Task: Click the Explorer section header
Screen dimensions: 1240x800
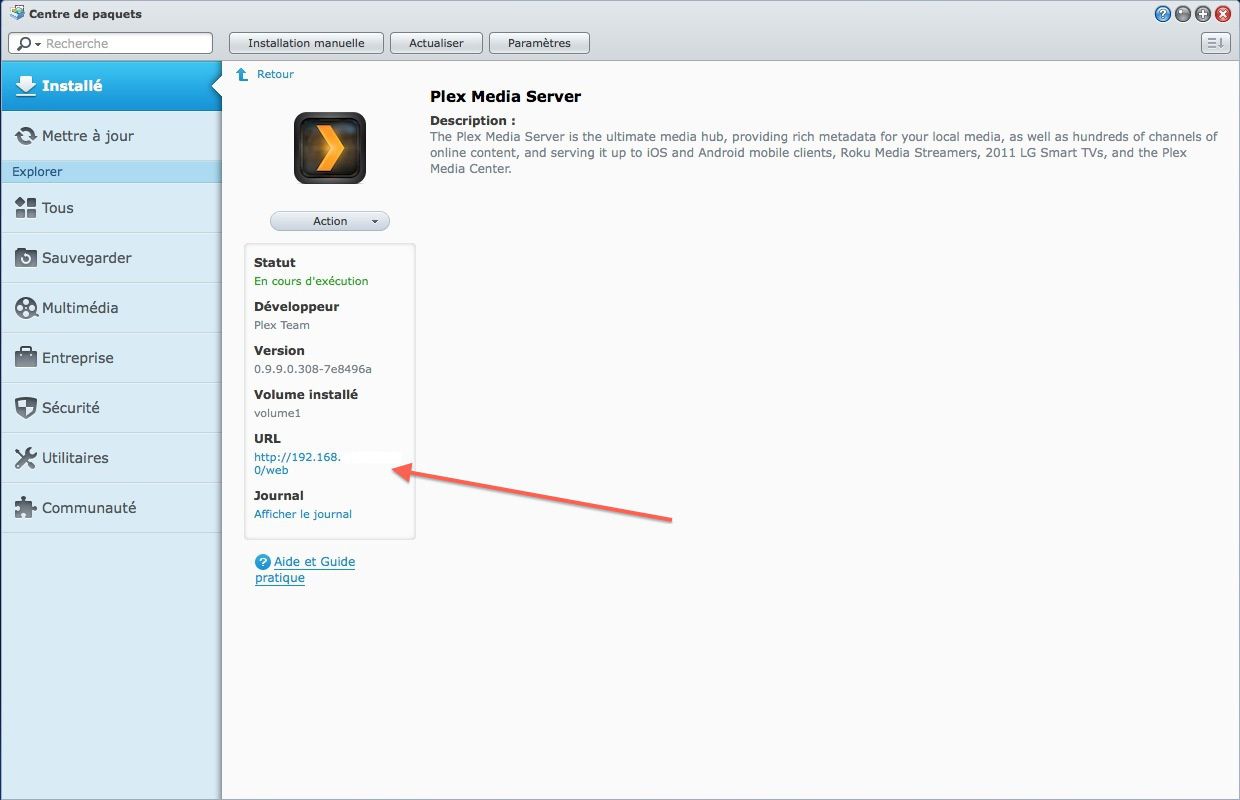Action: (x=111, y=172)
